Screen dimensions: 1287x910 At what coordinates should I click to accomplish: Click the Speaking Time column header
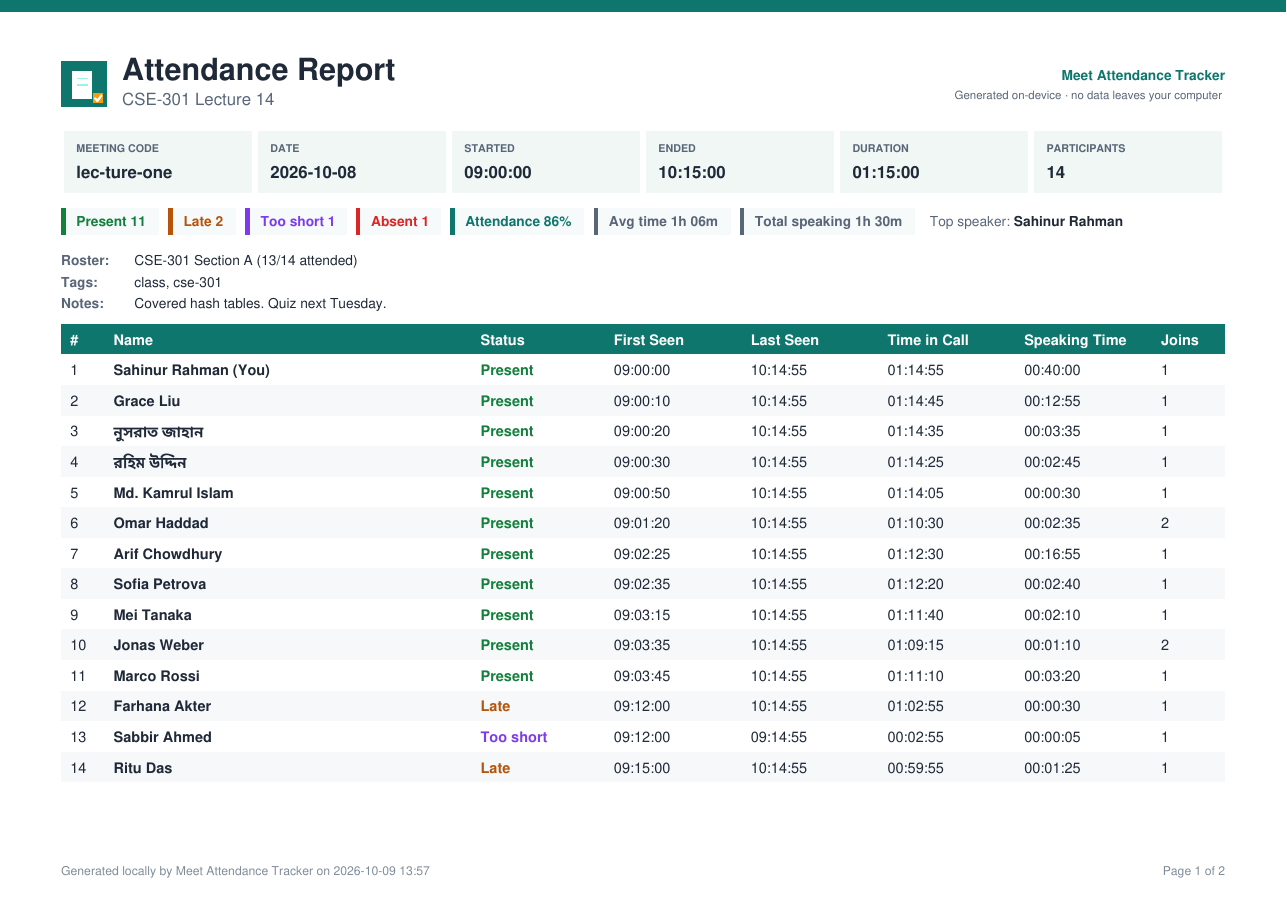tap(1075, 340)
